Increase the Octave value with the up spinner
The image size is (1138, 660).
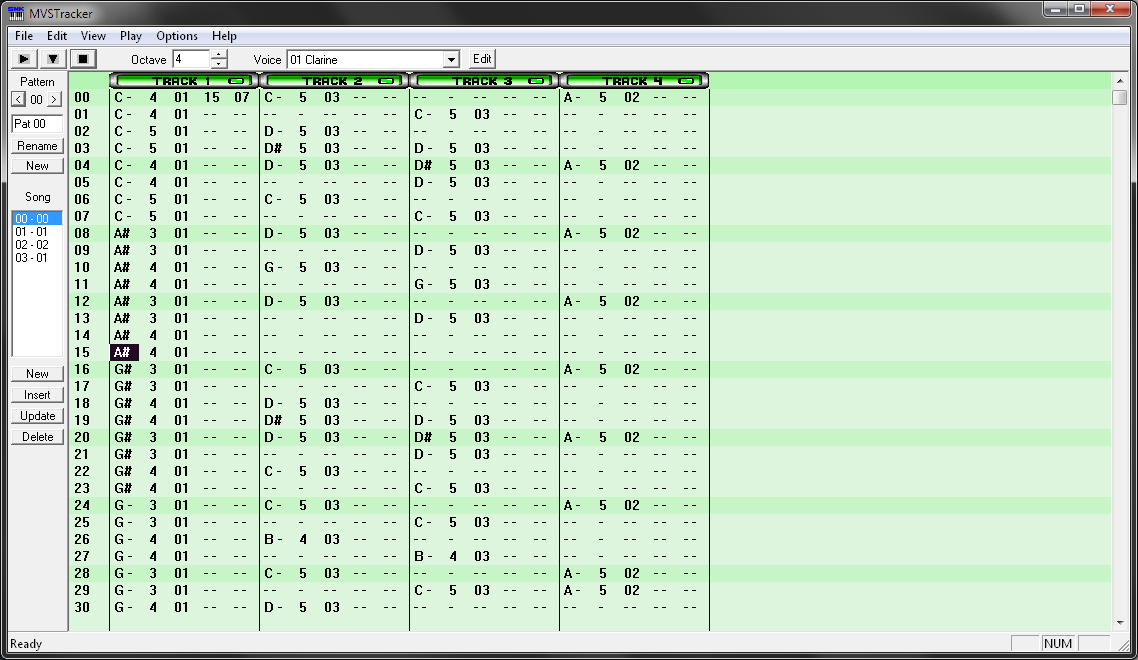pos(218,54)
